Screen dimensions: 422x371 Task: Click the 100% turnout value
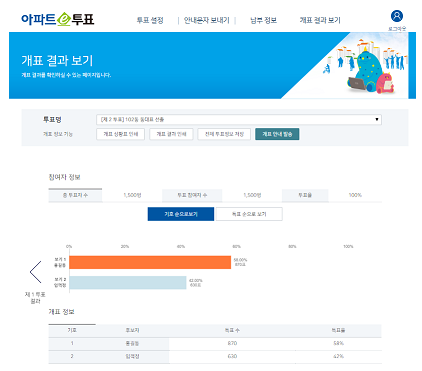(x=355, y=195)
